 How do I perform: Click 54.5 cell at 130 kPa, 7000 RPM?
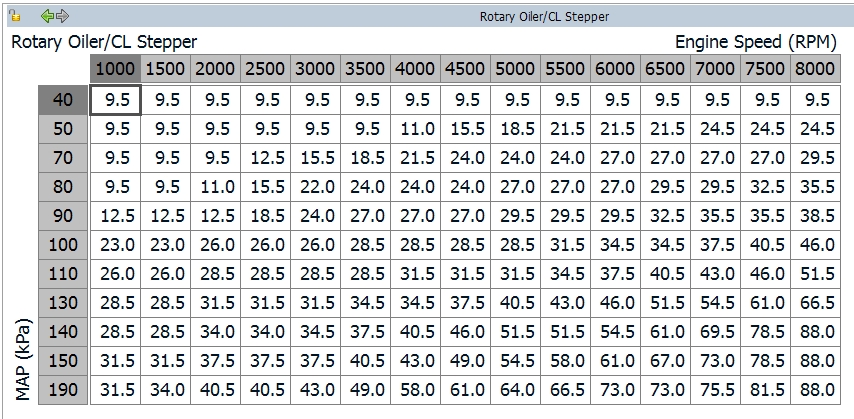tap(716, 302)
